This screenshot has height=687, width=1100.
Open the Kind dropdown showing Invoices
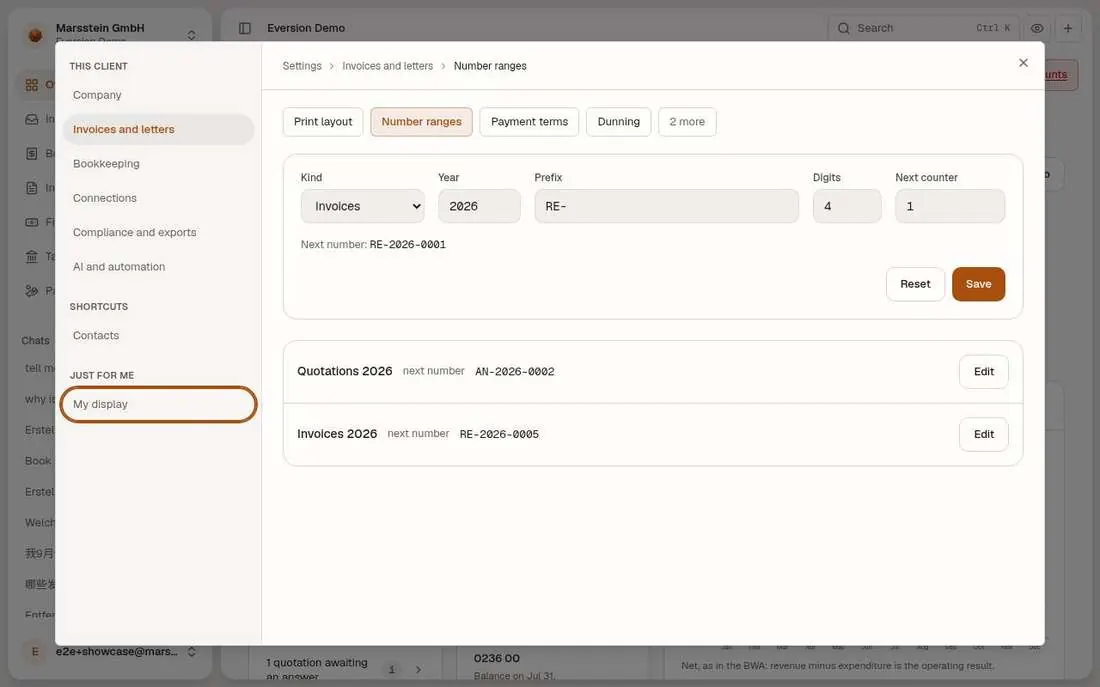[363, 206]
